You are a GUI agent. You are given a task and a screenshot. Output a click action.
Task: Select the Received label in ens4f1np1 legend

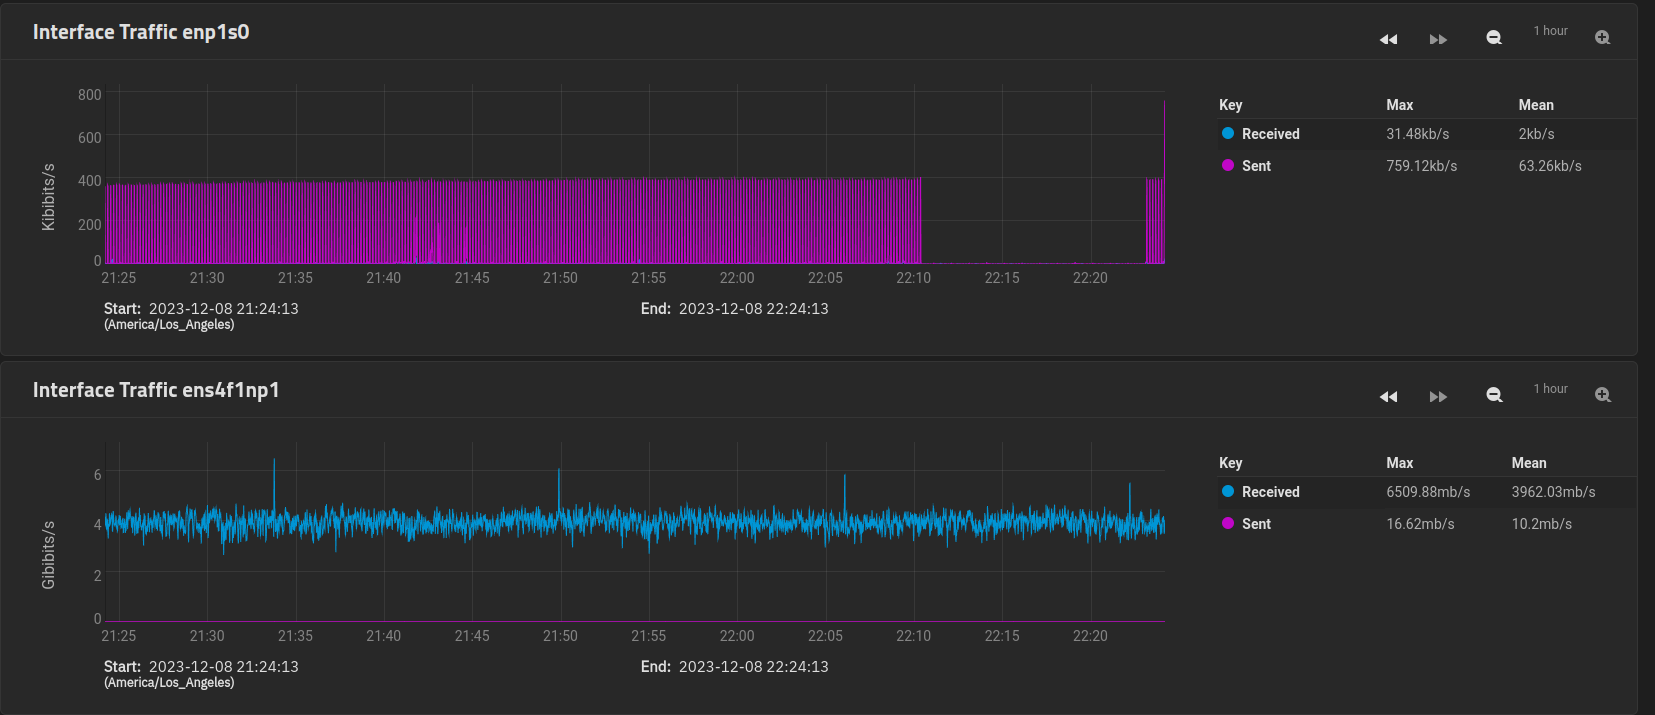(x=1271, y=492)
